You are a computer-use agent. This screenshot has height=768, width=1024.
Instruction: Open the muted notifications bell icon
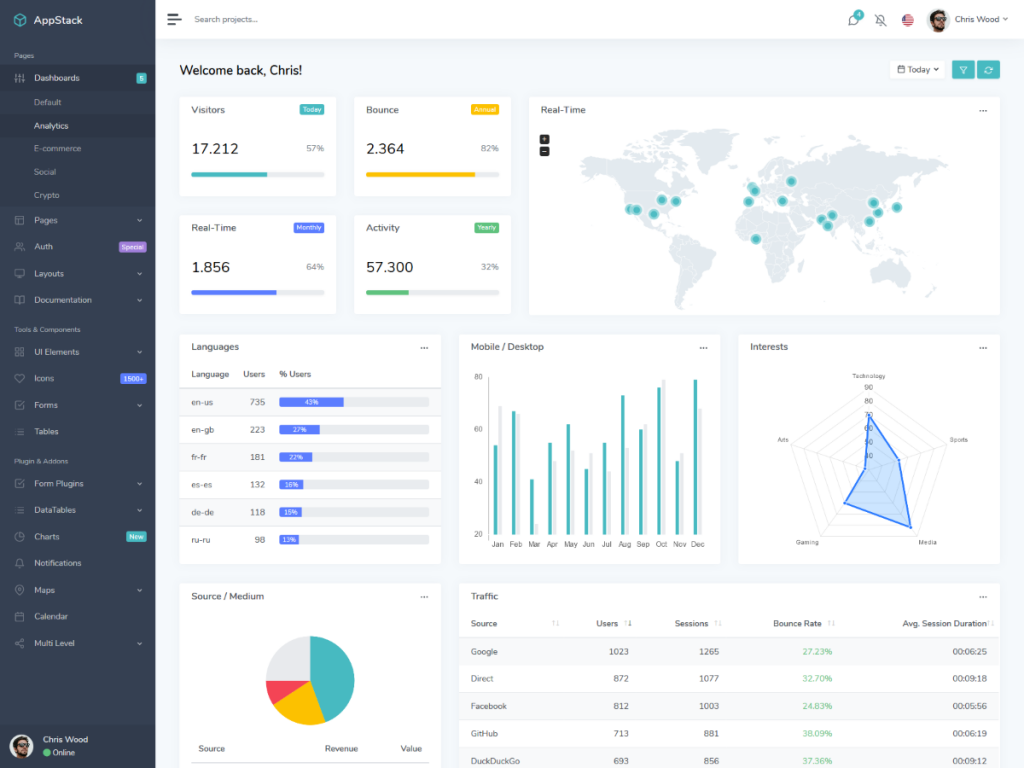880,20
